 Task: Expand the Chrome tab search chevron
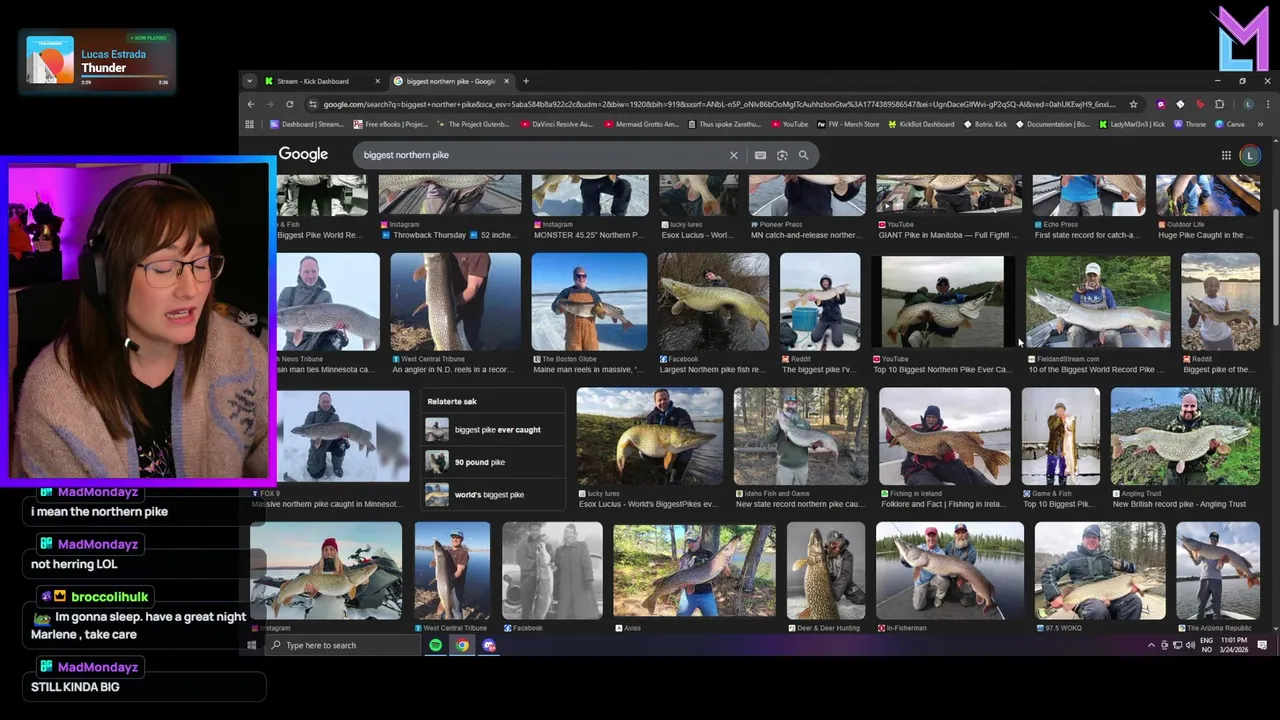pos(249,81)
